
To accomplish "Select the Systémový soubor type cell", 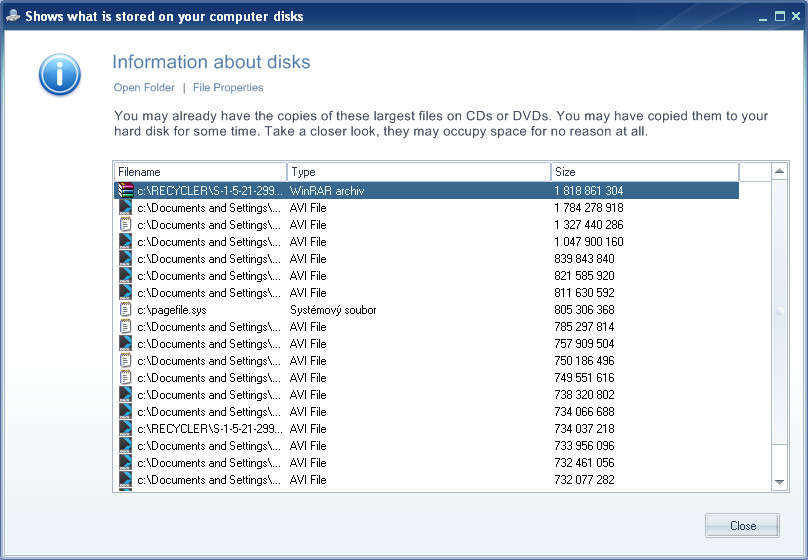I will pyautogui.click(x=333, y=310).
